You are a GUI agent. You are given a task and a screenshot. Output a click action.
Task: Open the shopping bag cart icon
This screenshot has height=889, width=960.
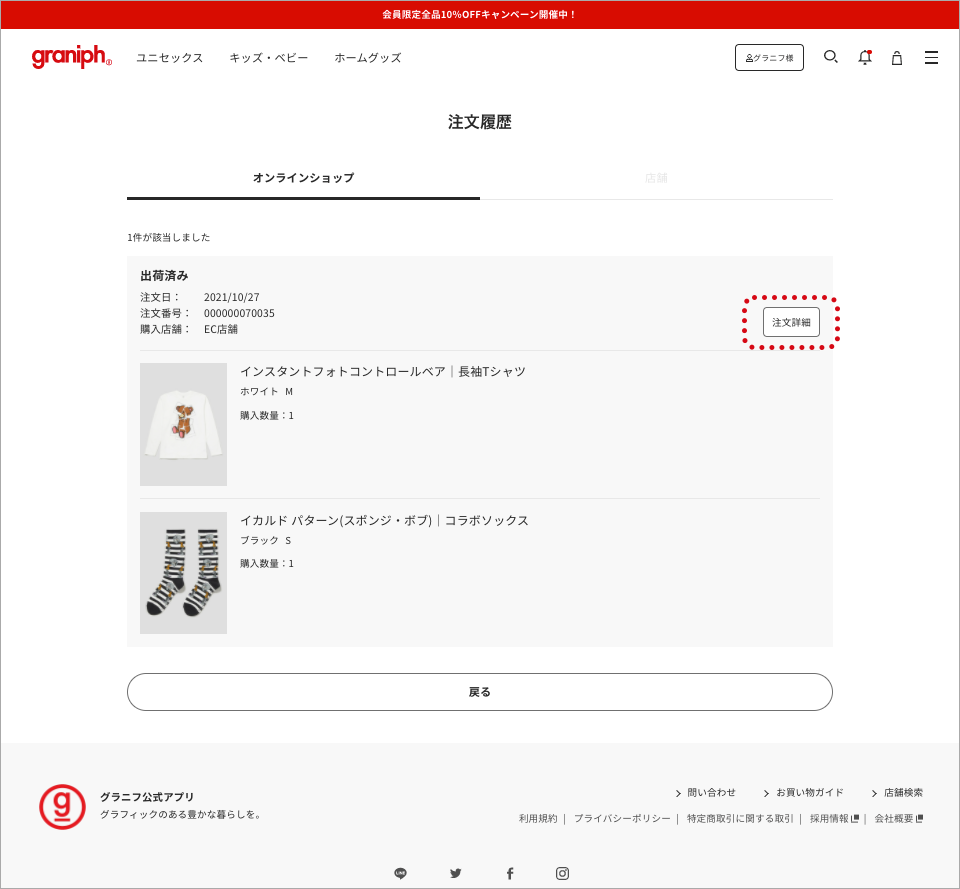coord(897,58)
